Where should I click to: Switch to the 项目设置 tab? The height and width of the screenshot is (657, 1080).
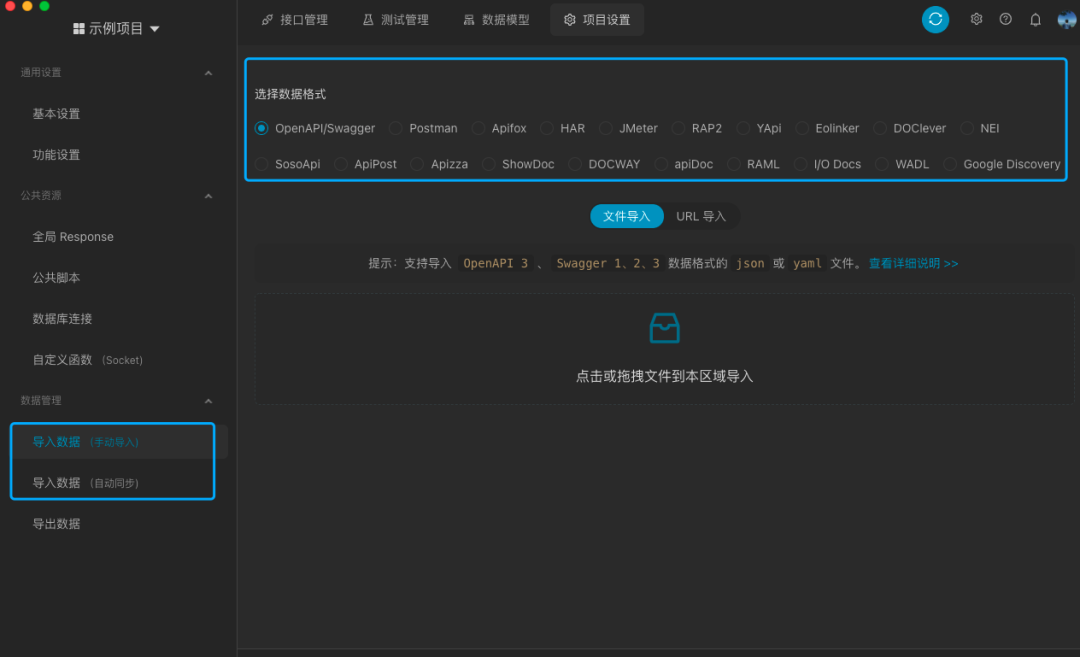pos(597,20)
